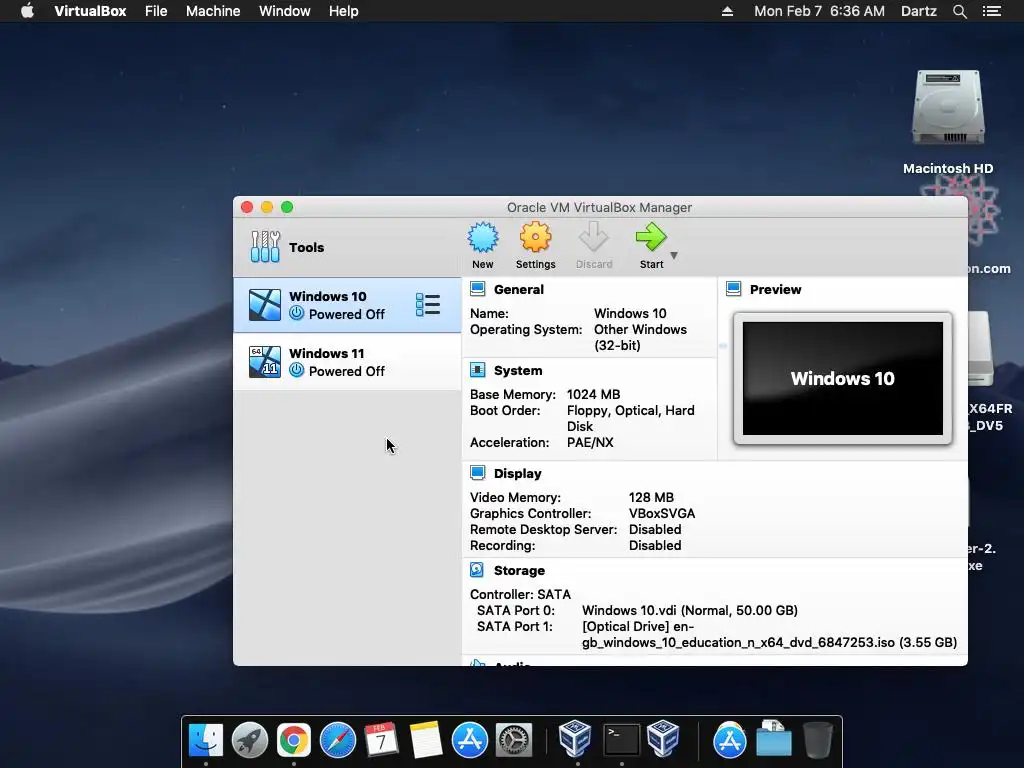Click the Windows 11 VM logo icon
1024x768 pixels.
[265, 362]
